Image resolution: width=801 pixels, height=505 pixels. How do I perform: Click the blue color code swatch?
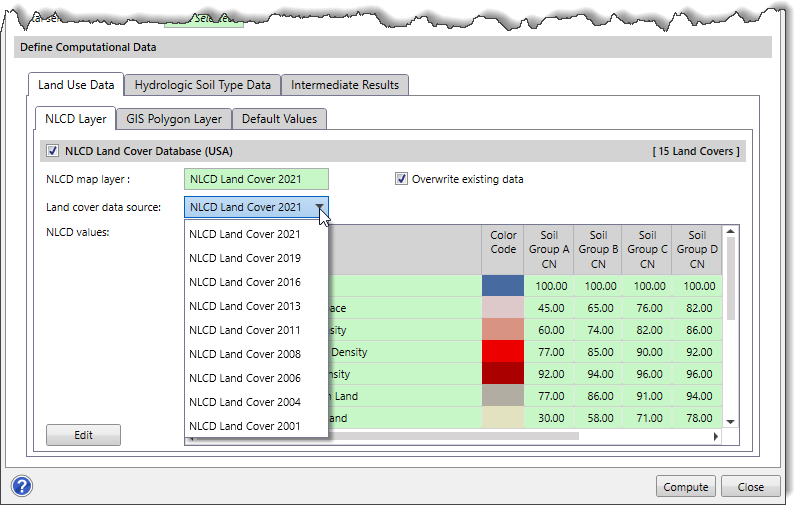point(503,285)
